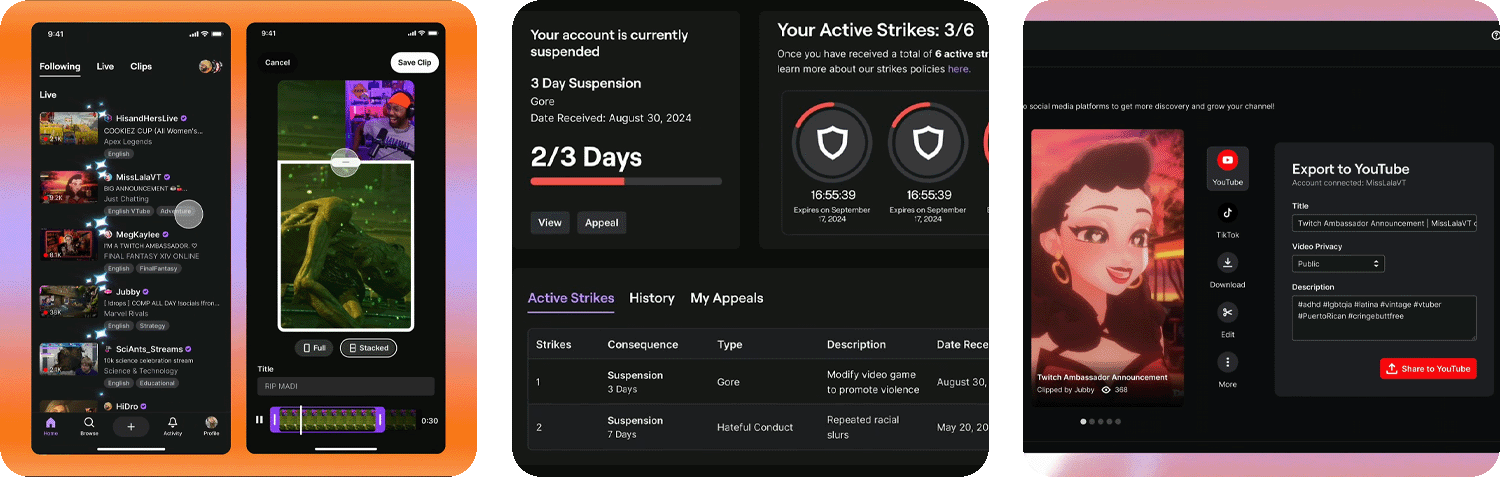Select the Stacked layout option
This screenshot has width=1500, height=477.
click(x=368, y=348)
